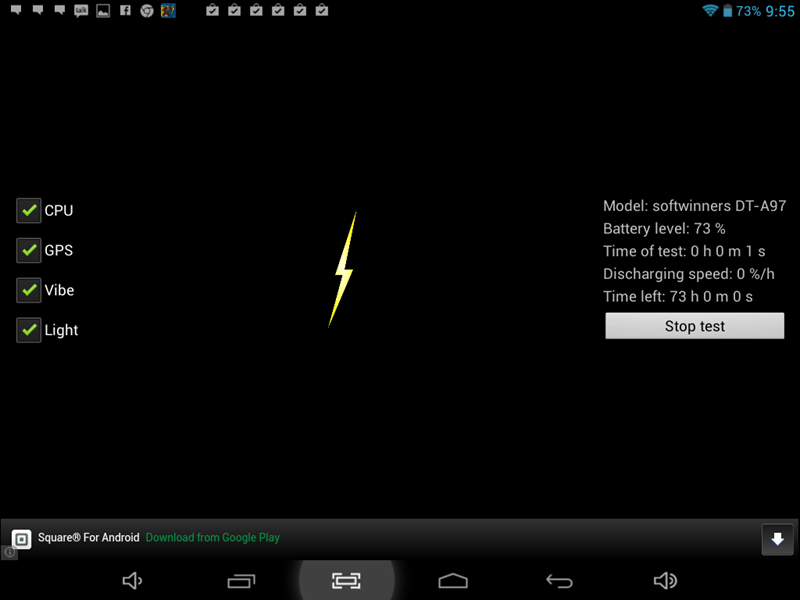
Task: Toggle the CPU checkbox
Action: click(x=29, y=210)
